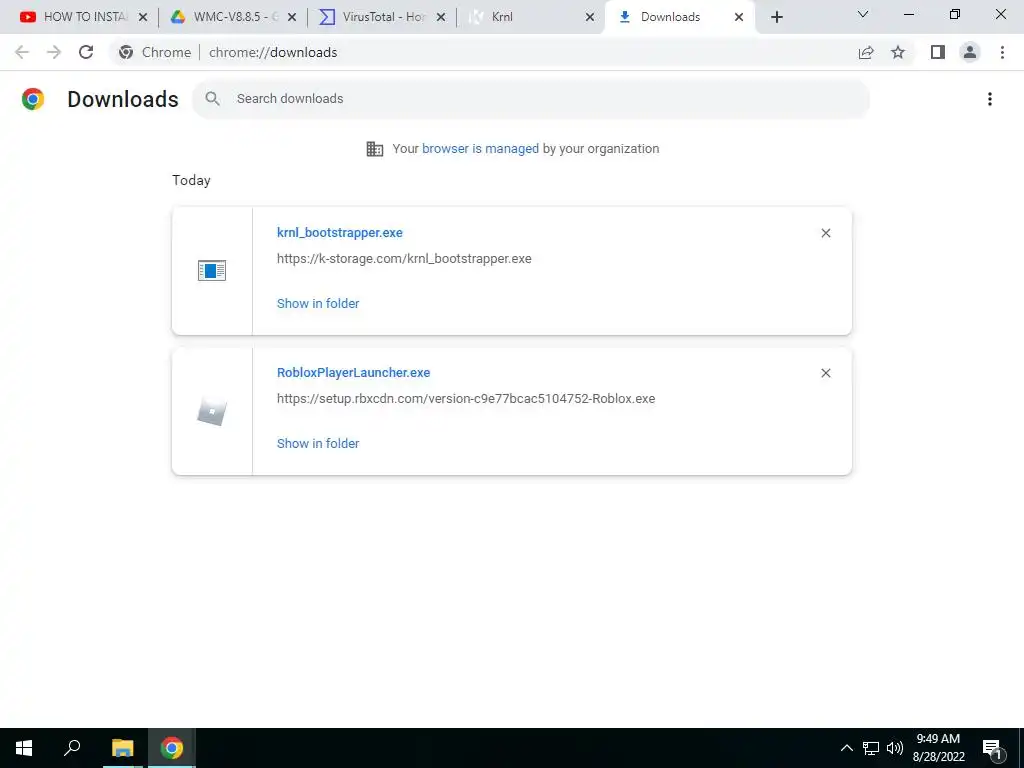The width and height of the screenshot is (1024, 768).
Task: Open File Explorer from the taskbar
Action: point(122,748)
